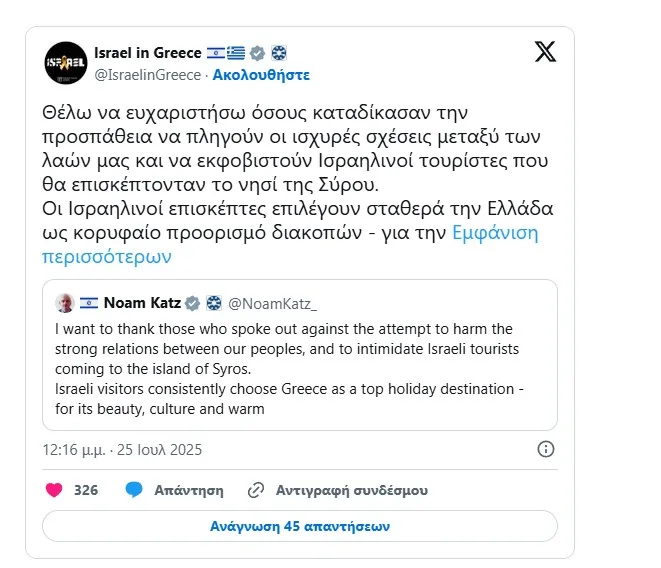Open the info icon beside the timestamp

pos(546,448)
